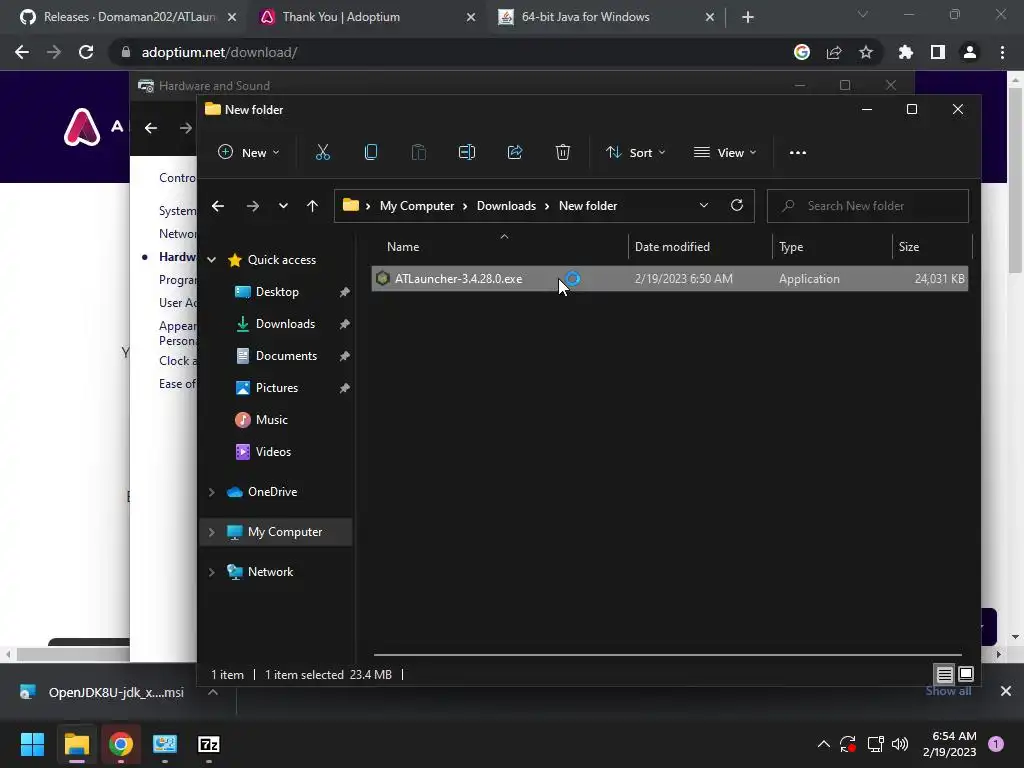Viewport: 1024px width, 768px height.
Task: Open options arrow for OpenJDK8U download
Action: 213,692
